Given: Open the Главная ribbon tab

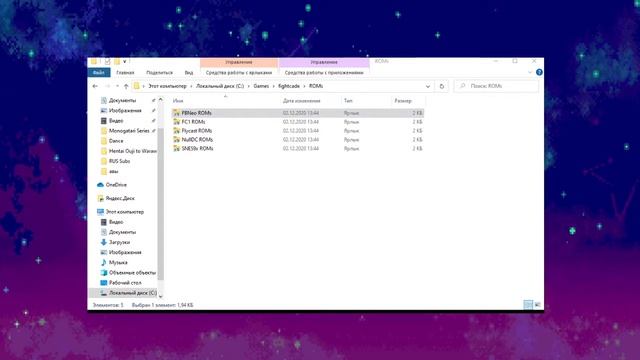Looking at the screenshot, I should tap(125, 73).
